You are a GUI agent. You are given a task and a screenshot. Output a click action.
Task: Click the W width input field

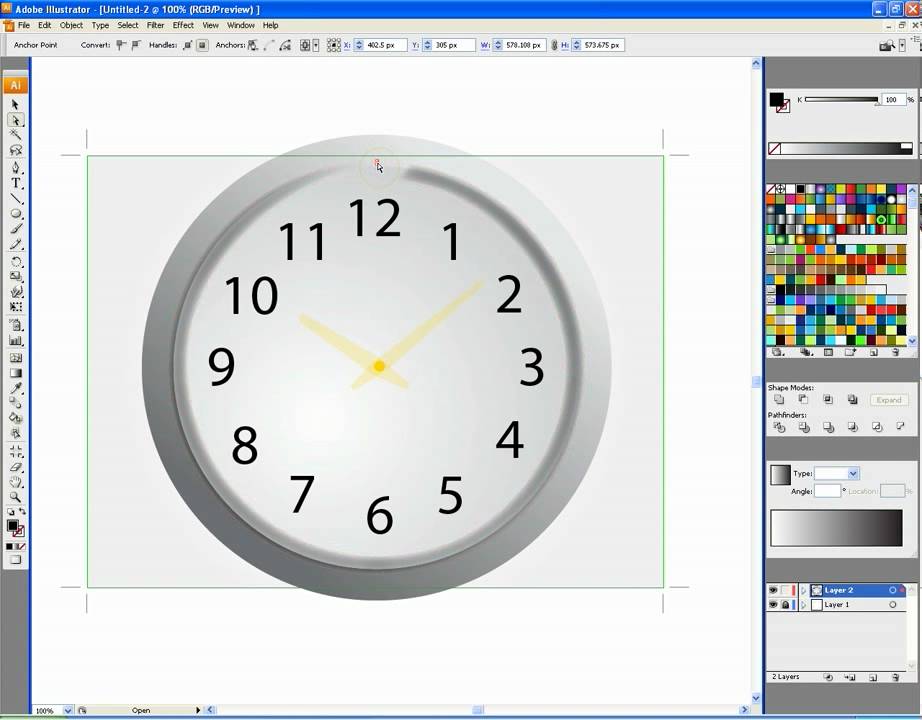tap(525, 45)
